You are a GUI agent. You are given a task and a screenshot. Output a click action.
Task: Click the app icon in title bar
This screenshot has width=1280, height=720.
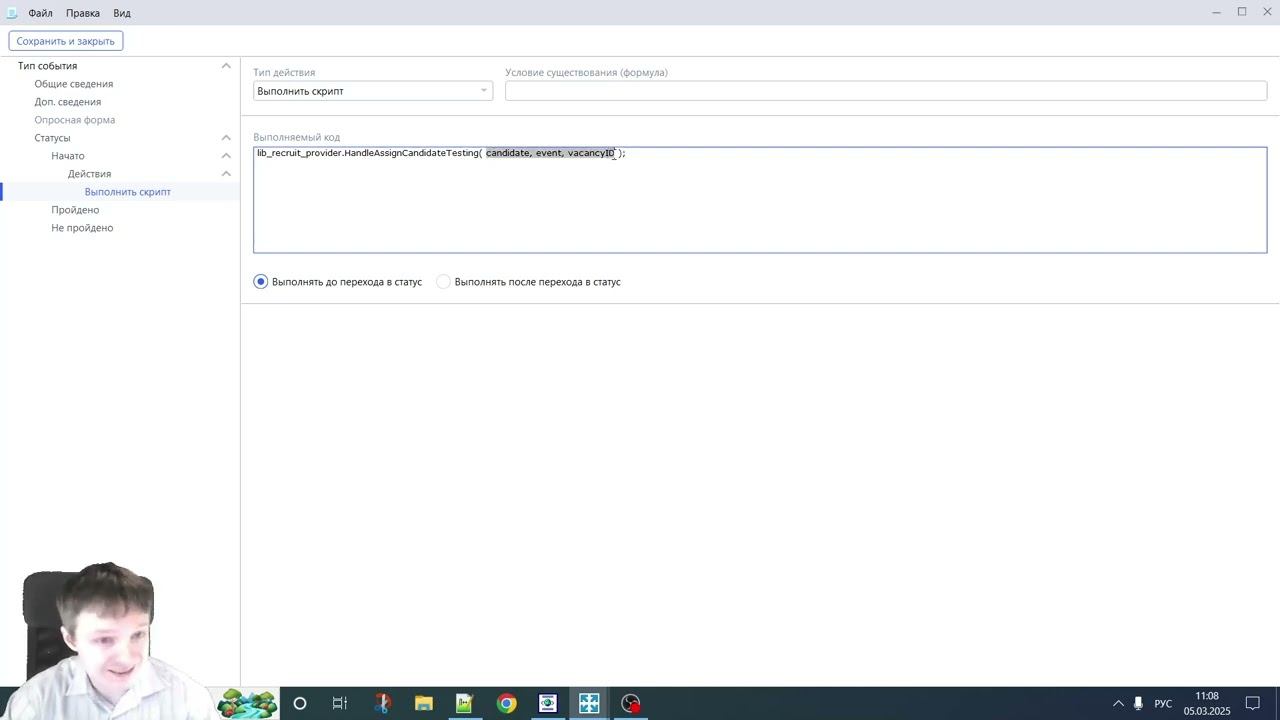(x=11, y=13)
